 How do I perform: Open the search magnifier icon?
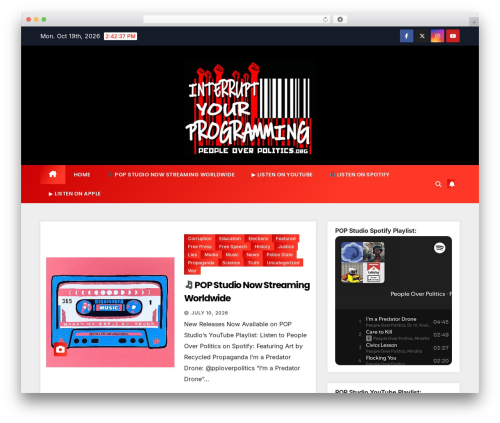click(x=438, y=184)
